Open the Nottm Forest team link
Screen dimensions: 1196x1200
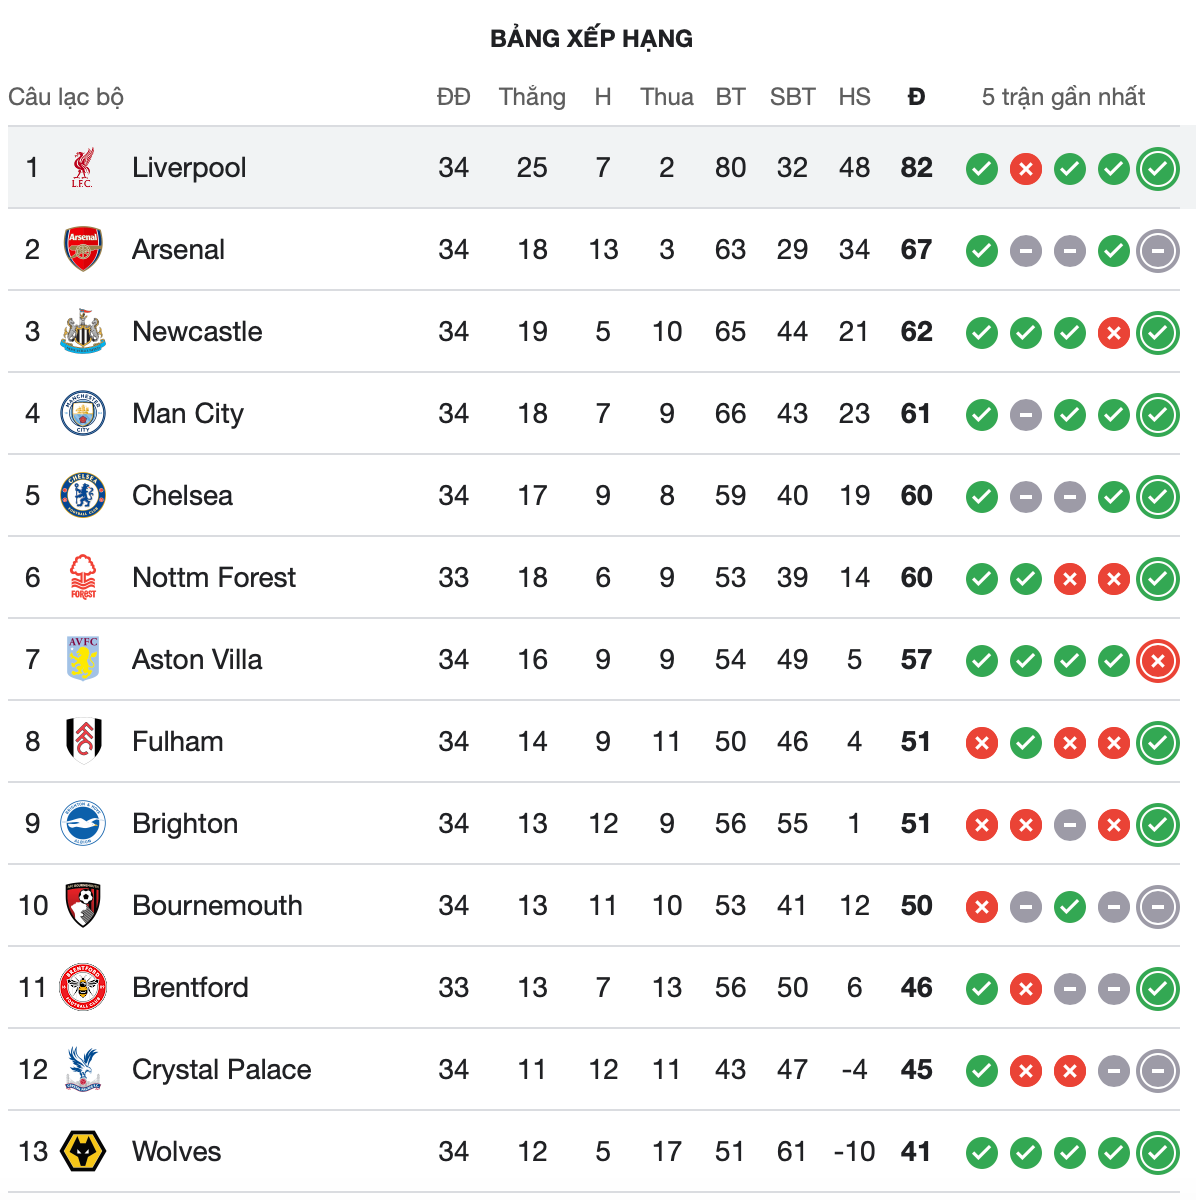tap(214, 578)
